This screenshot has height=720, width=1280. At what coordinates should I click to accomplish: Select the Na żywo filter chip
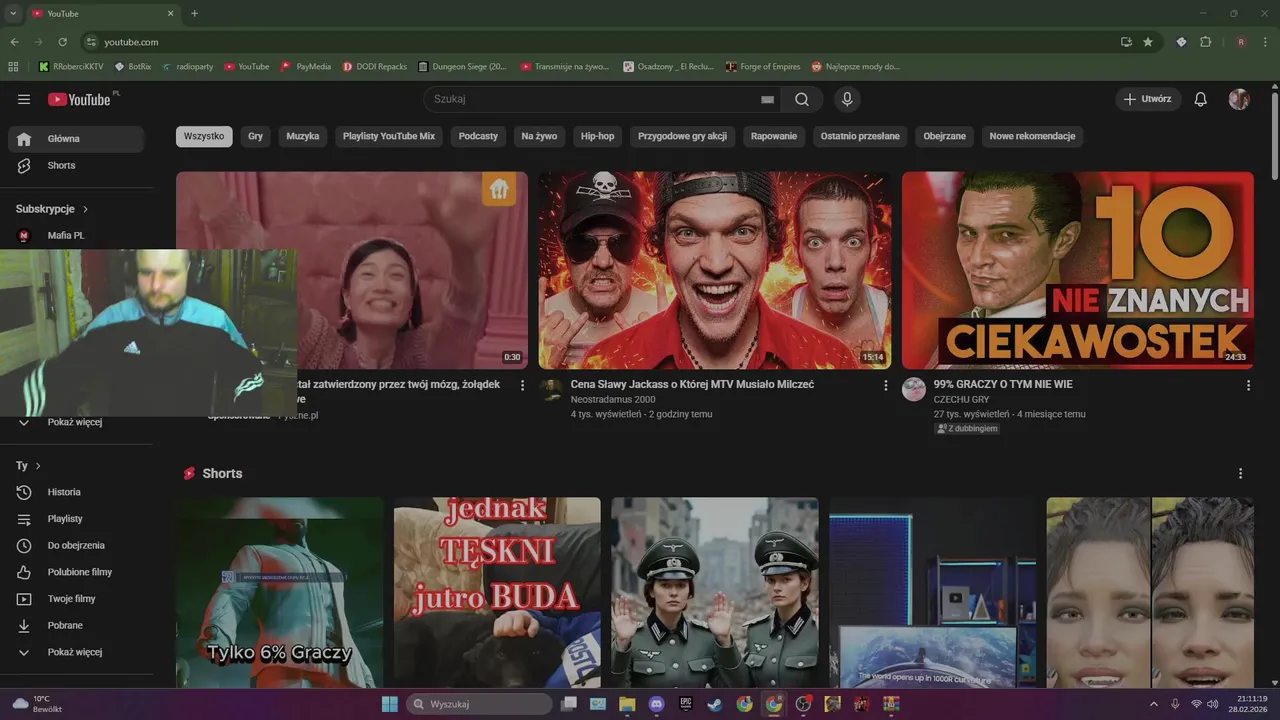540,136
